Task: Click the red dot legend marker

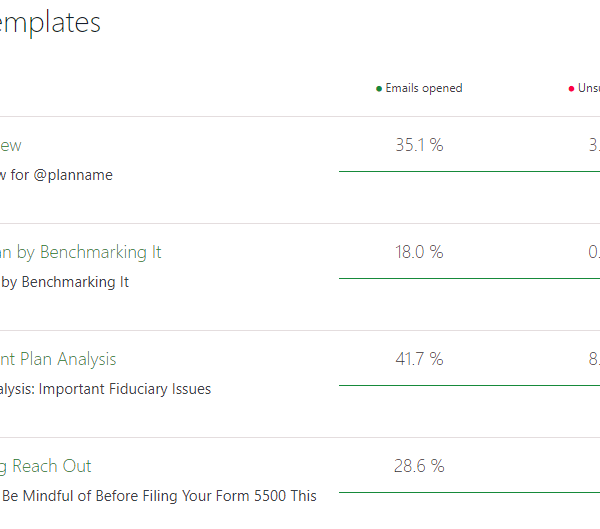Action: coord(571,89)
